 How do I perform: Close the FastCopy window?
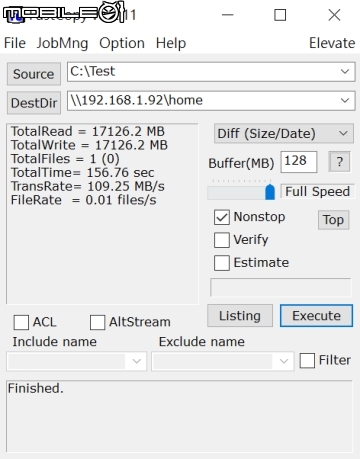(x=334, y=15)
